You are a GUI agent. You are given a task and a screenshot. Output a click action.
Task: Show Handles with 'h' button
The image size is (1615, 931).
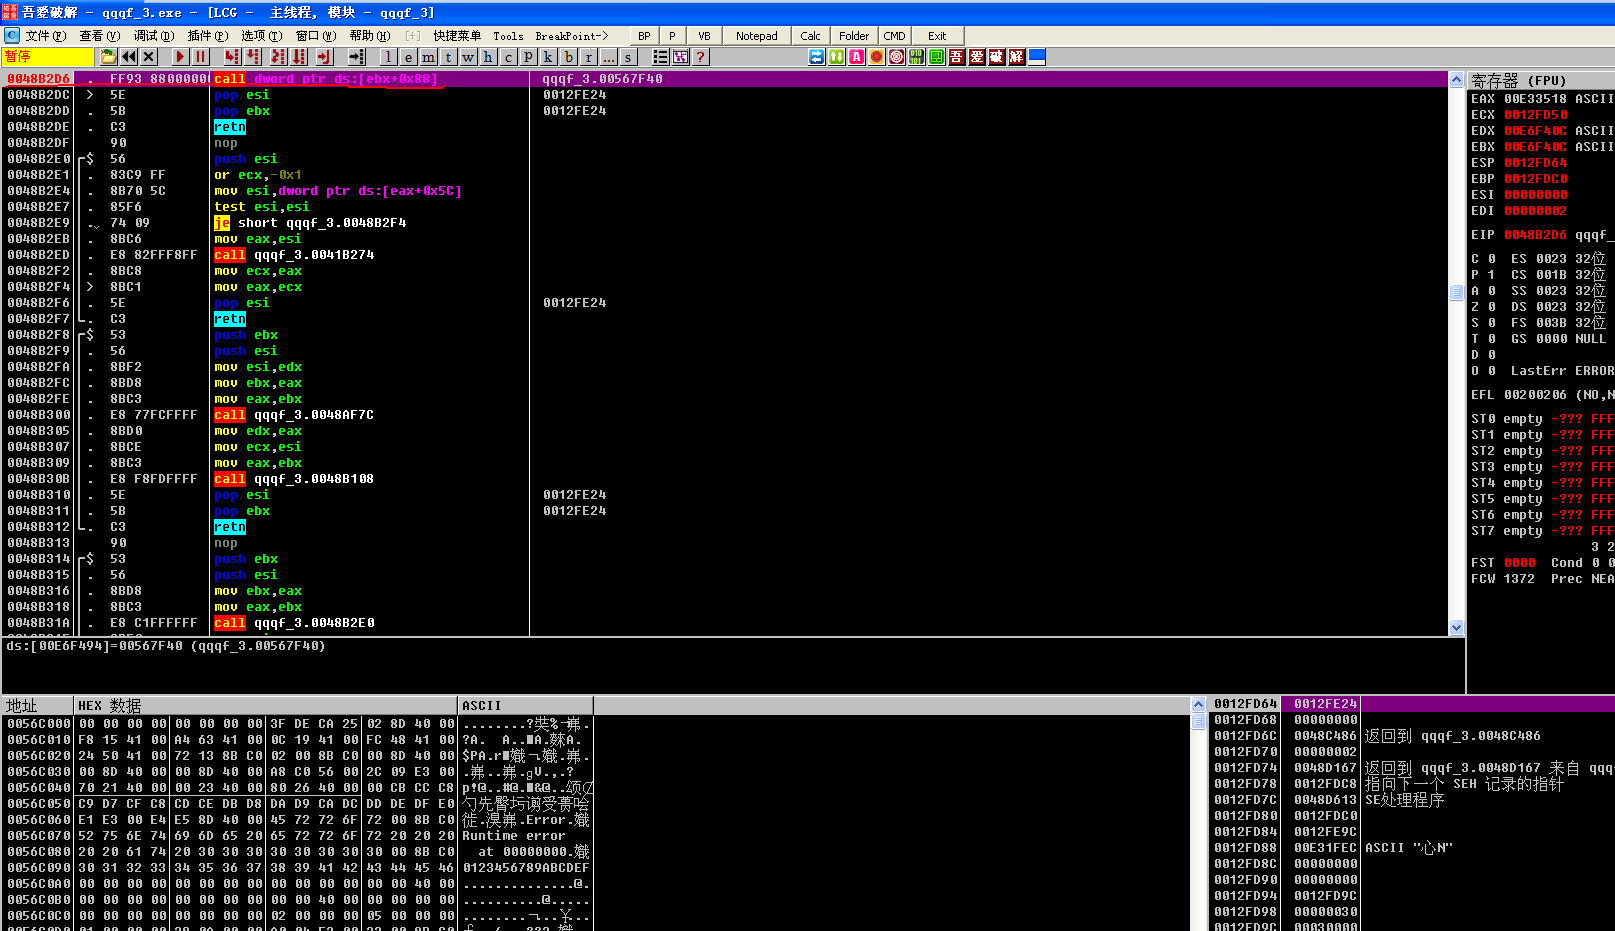pyautogui.click(x=488, y=57)
